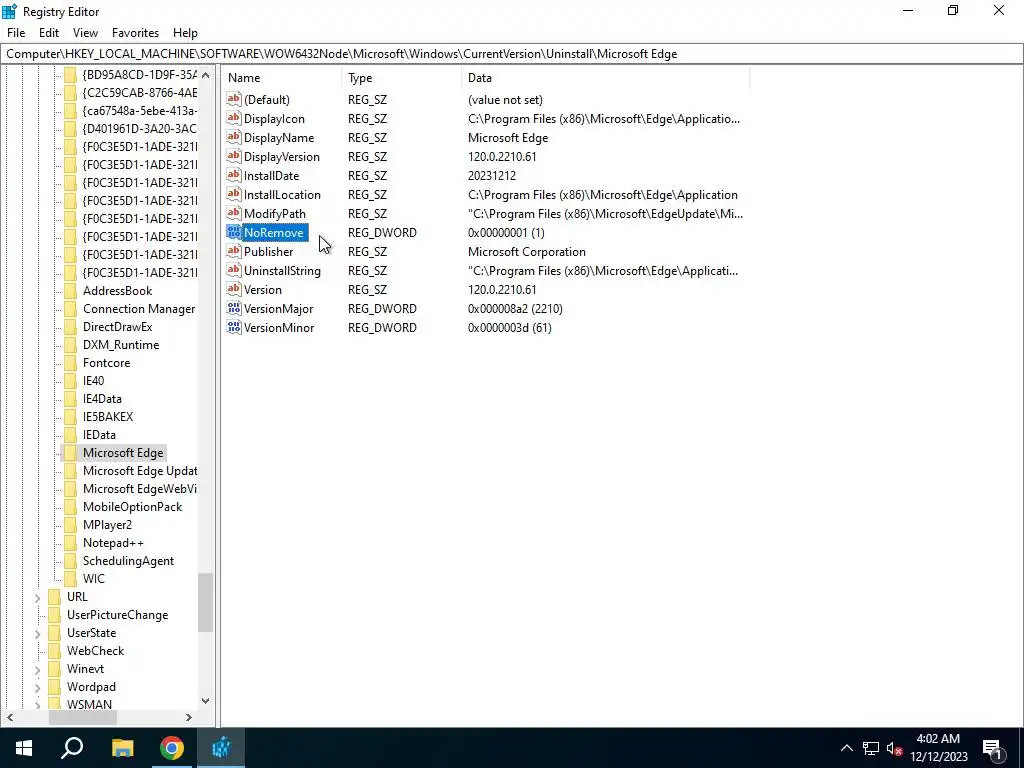Viewport: 1024px width, 768px height.
Task: Select the DisplayVersion string value icon
Action: tap(234, 156)
